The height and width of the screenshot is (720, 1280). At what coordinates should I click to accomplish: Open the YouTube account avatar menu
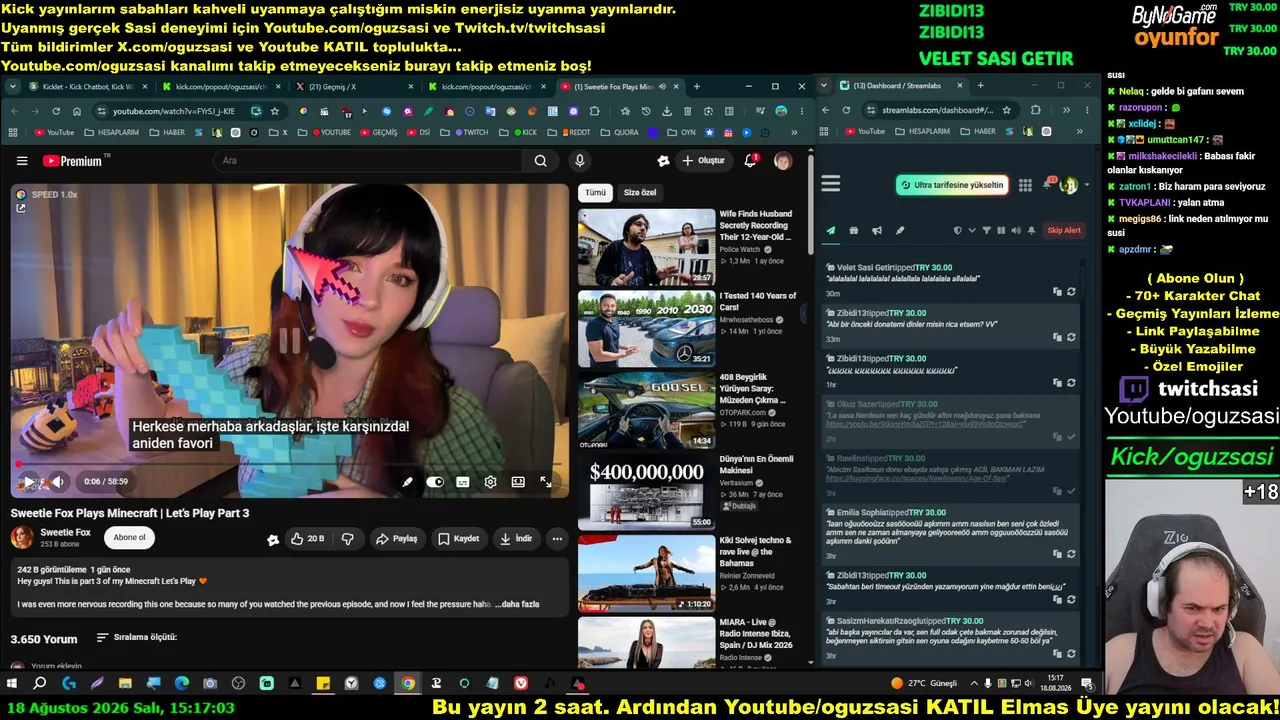point(783,161)
